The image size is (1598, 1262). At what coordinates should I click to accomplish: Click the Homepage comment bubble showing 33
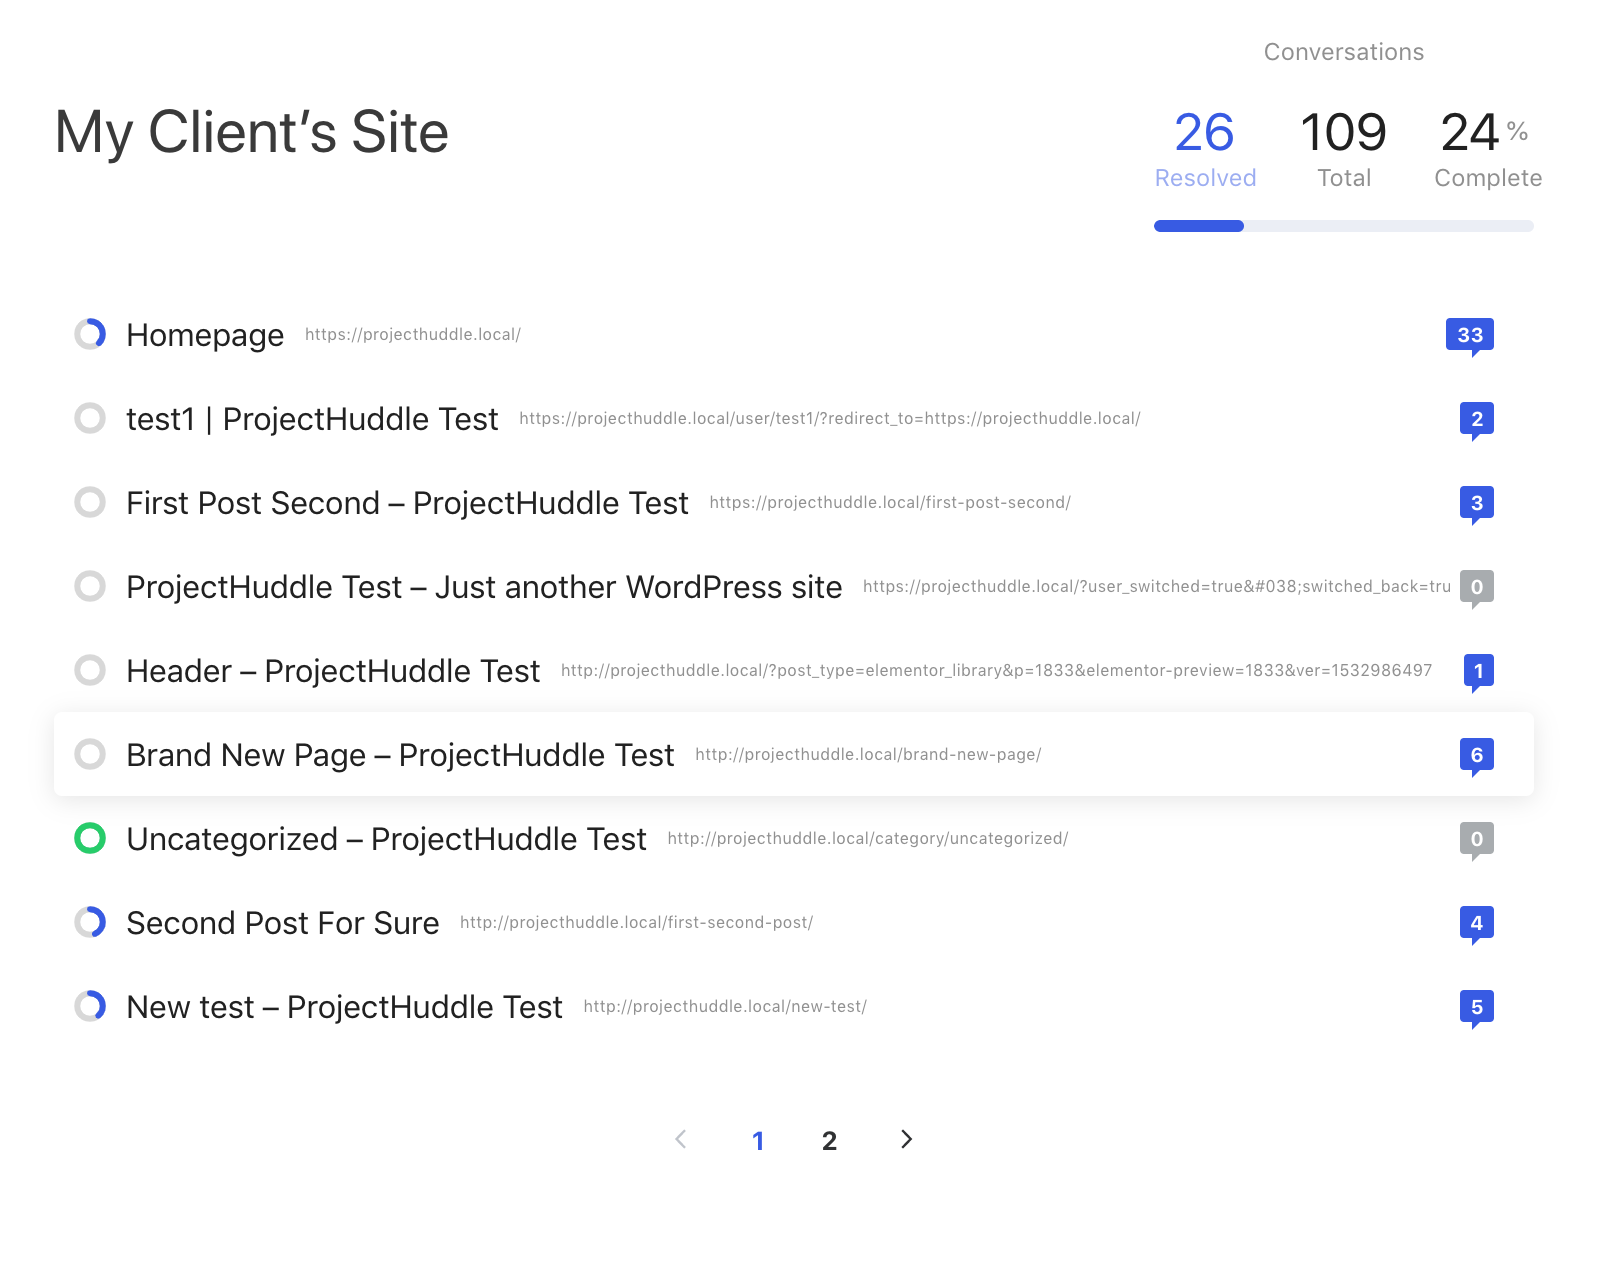point(1469,335)
